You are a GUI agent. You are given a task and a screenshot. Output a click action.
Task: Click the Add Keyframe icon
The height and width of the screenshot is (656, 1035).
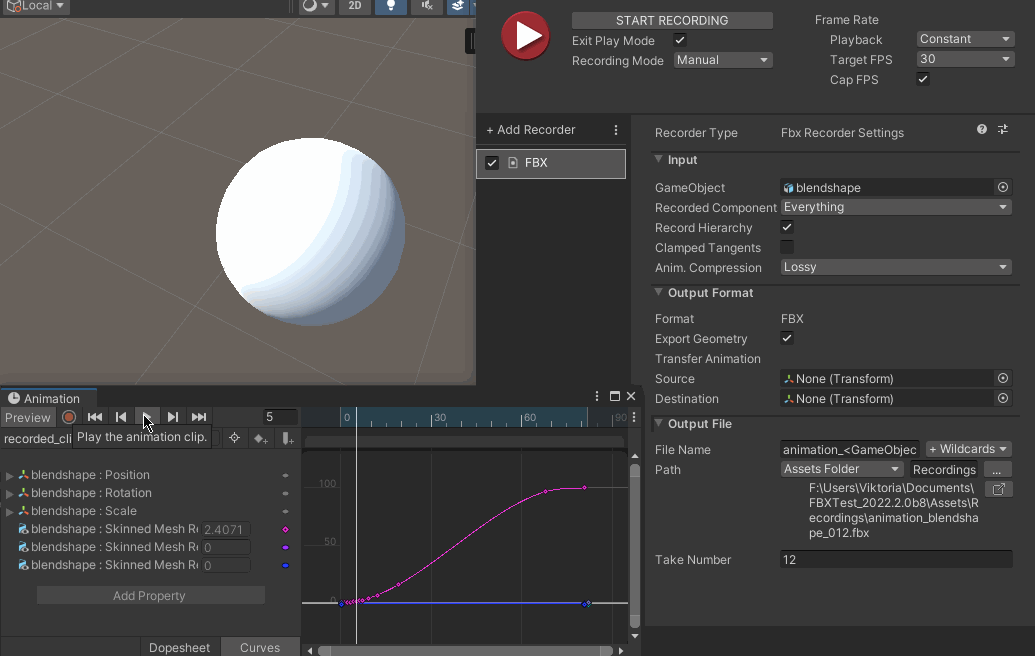tap(261, 438)
